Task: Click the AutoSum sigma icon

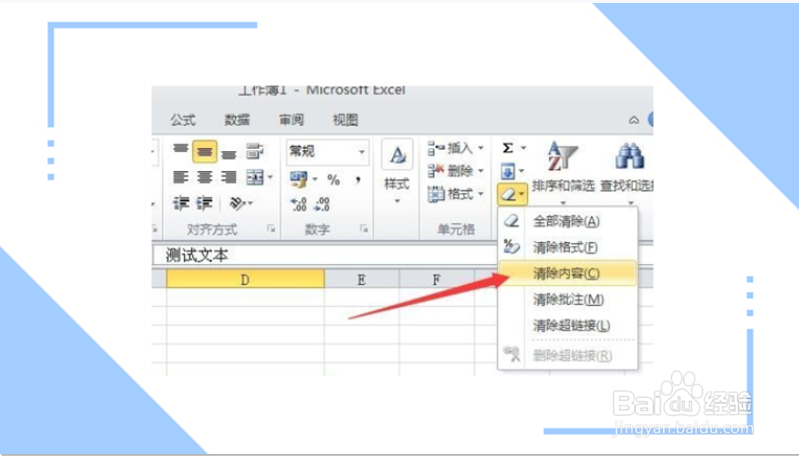Action: pos(508,148)
